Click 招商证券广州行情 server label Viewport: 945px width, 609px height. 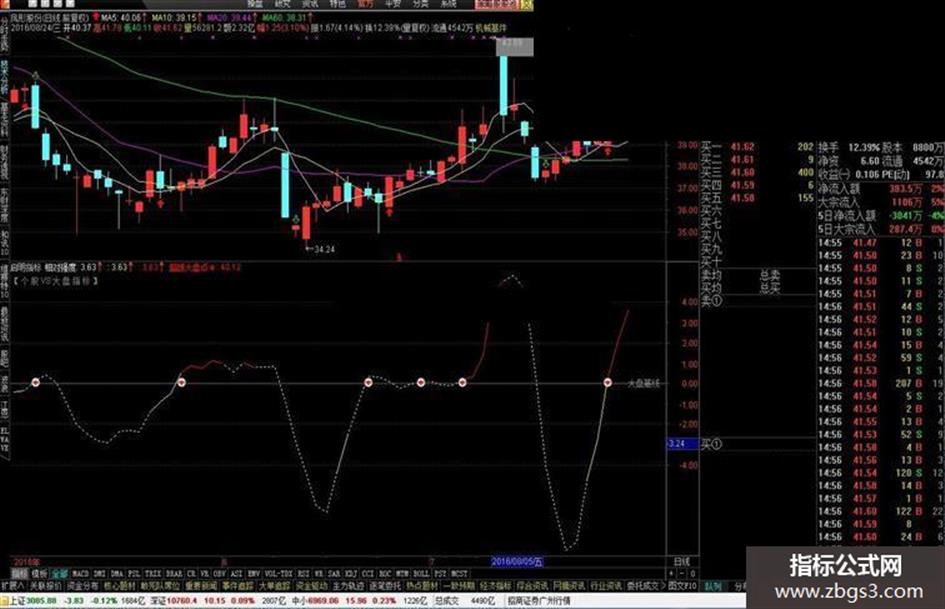[x=539, y=601]
